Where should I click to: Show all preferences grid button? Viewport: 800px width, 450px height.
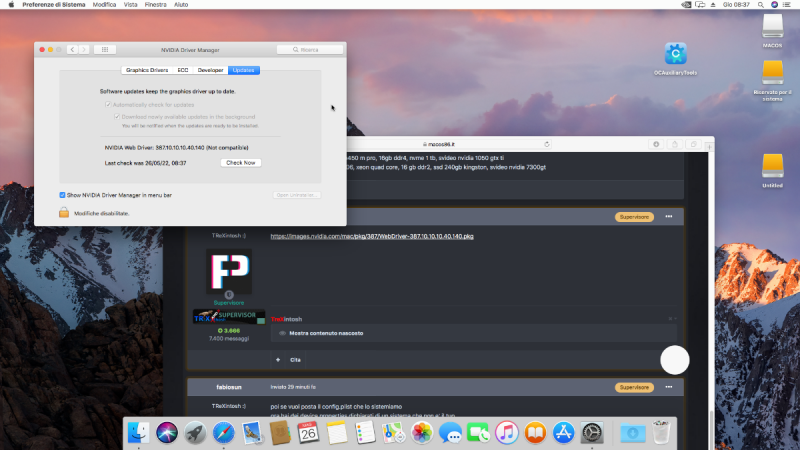pyautogui.click(x=105, y=49)
